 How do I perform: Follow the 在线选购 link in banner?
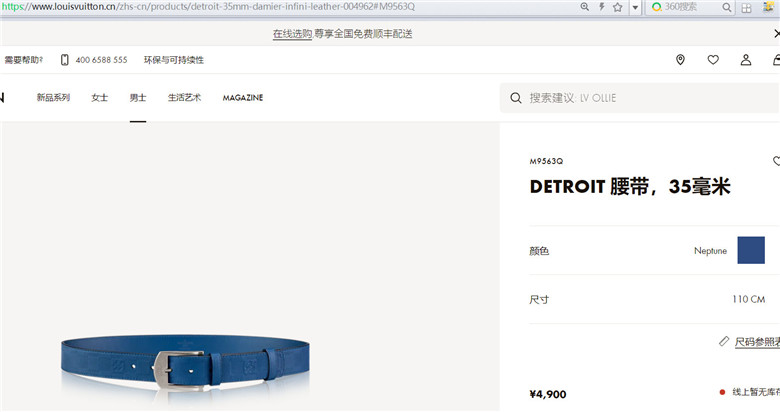[292, 34]
